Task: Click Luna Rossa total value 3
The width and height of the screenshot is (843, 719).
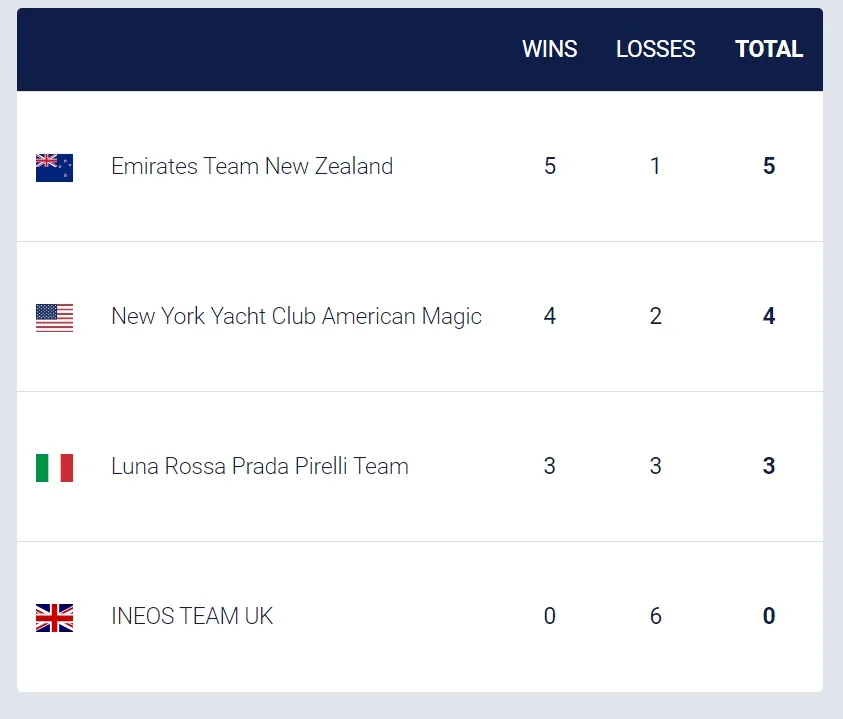Action: click(x=769, y=466)
